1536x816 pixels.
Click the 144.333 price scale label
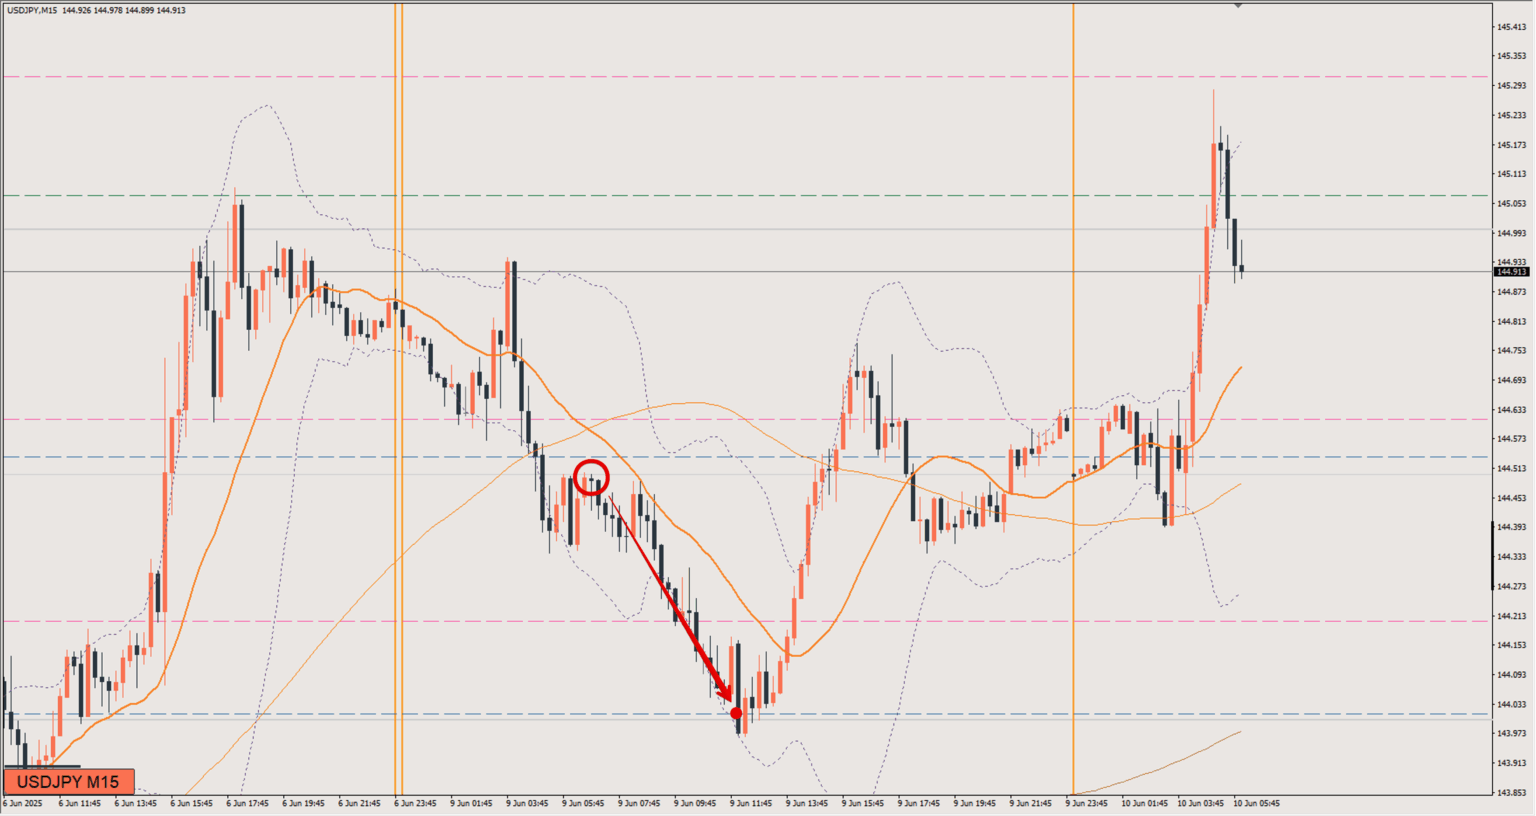point(1511,557)
